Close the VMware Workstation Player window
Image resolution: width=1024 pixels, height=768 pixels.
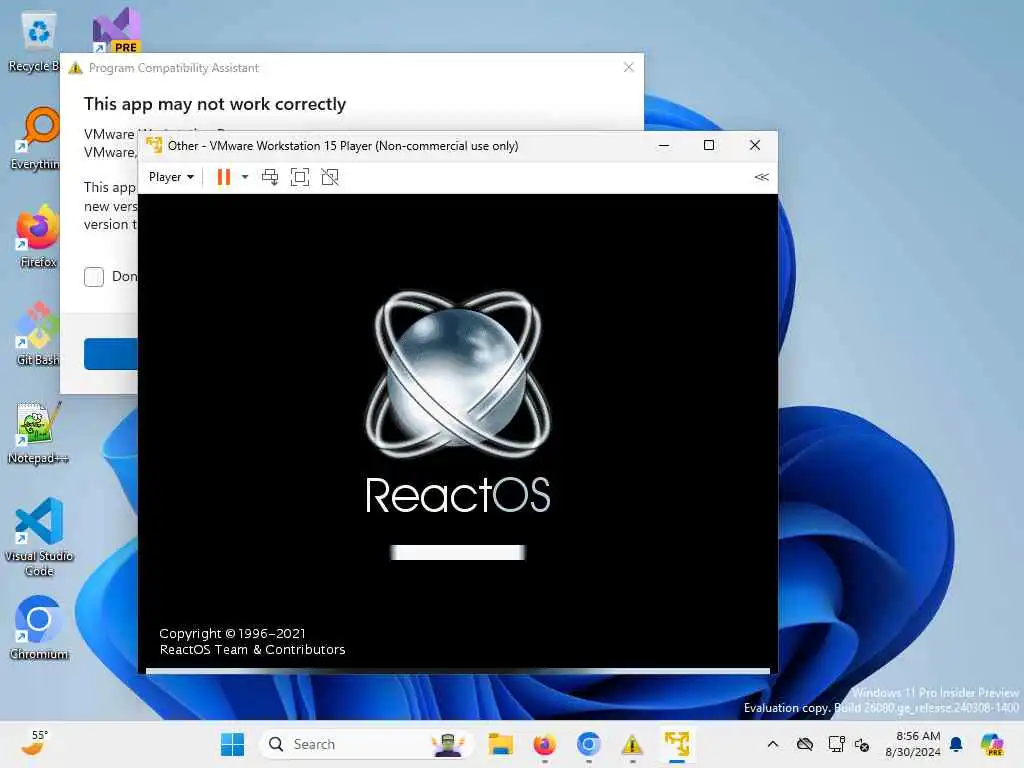coord(755,146)
